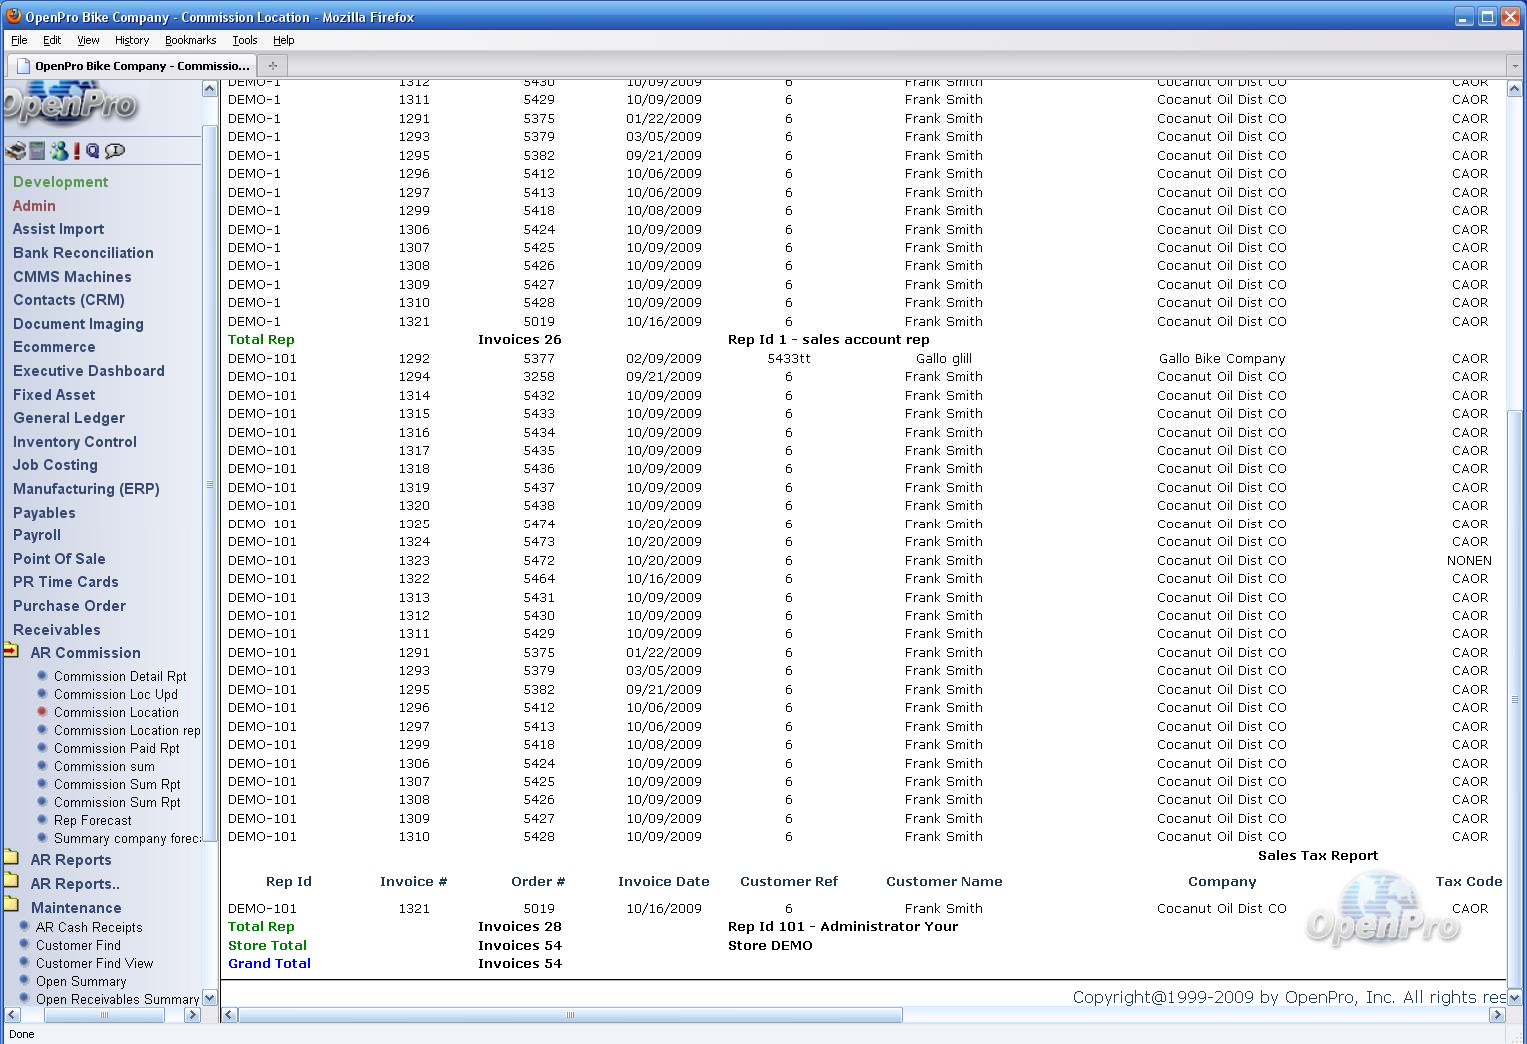
Task: Open the Bookmarks menu
Action: click(x=190, y=40)
